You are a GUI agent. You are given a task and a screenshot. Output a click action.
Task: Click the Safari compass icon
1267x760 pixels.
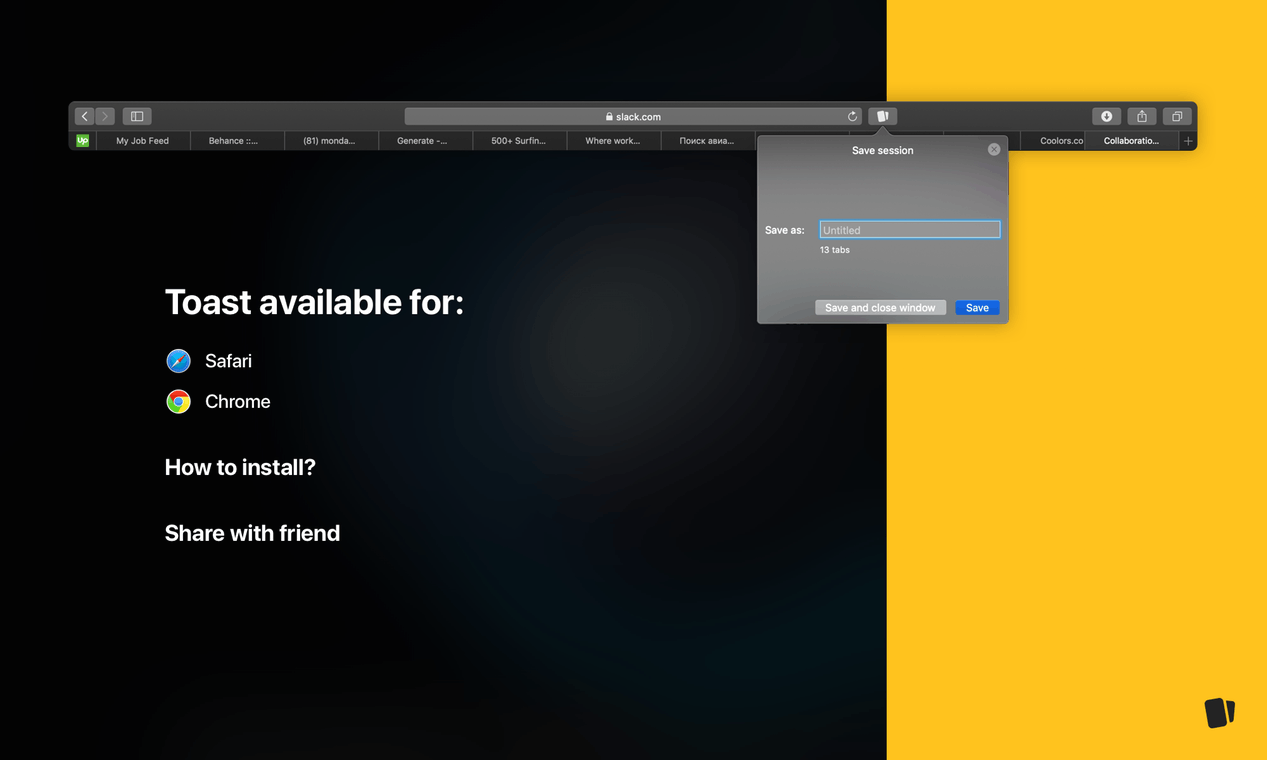coord(178,361)
